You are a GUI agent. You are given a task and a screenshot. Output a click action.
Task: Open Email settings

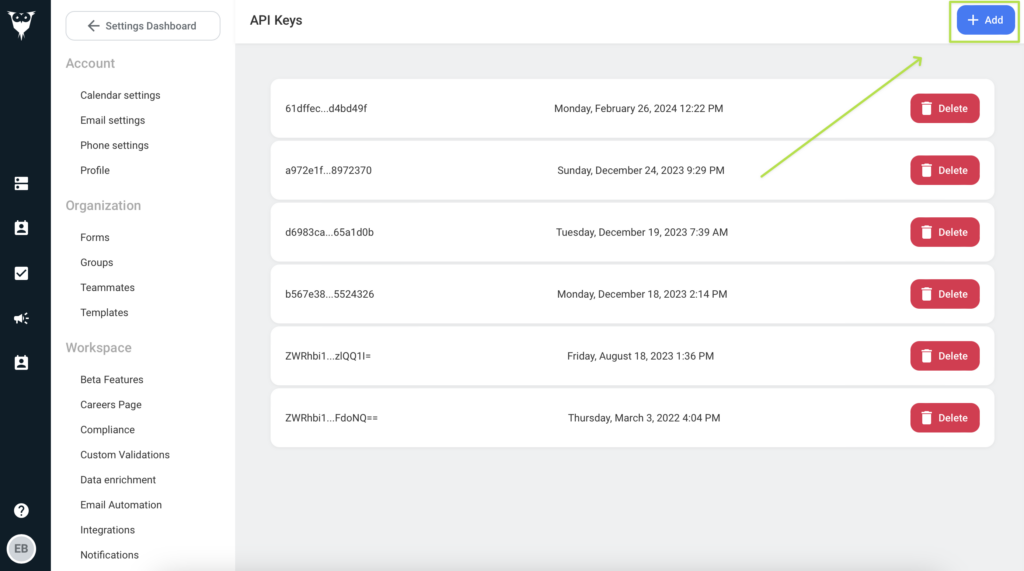pyautogui.click(x=112, y=120)
